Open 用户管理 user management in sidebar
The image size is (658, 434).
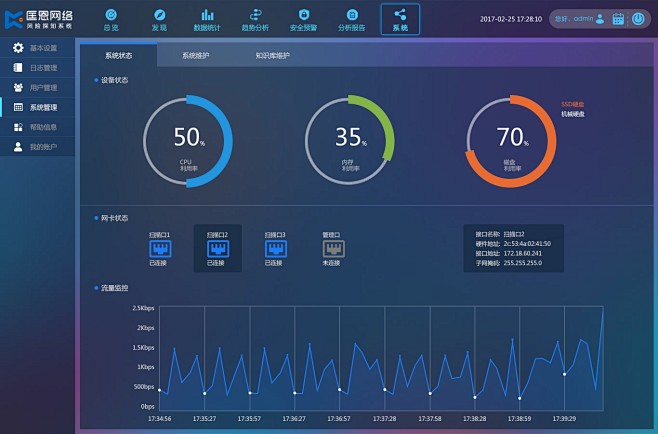(37, 87)
